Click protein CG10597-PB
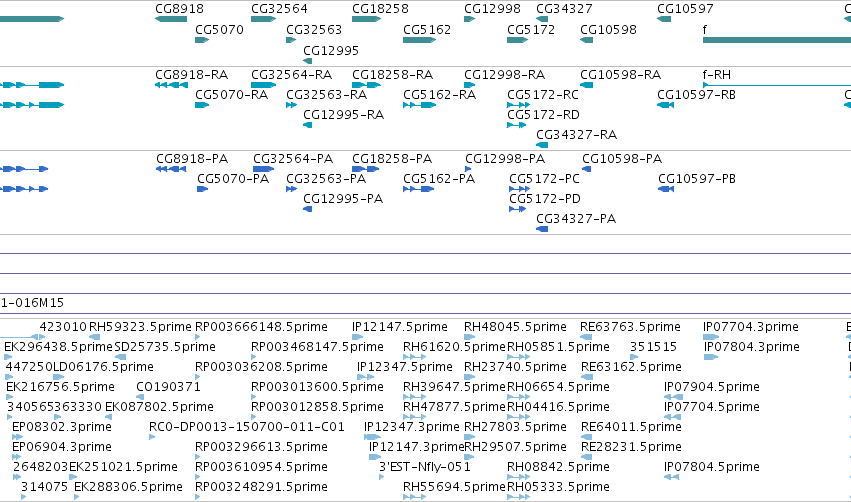 [697, 179]
